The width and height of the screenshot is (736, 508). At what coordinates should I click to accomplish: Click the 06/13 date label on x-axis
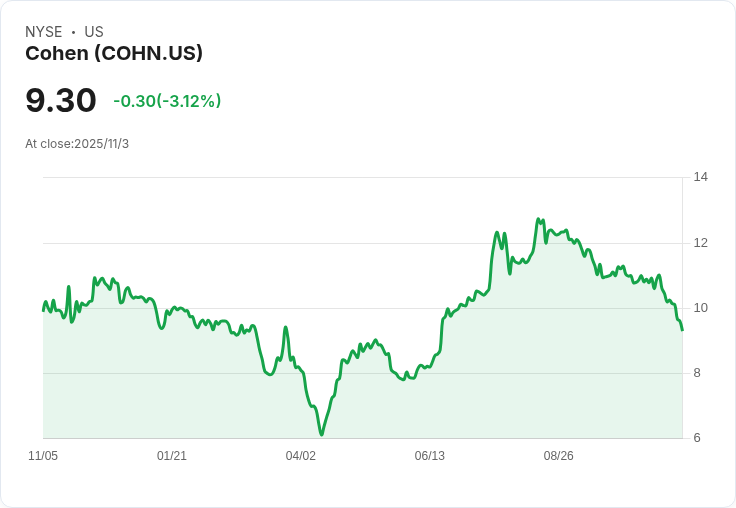[x=429, y=455]
